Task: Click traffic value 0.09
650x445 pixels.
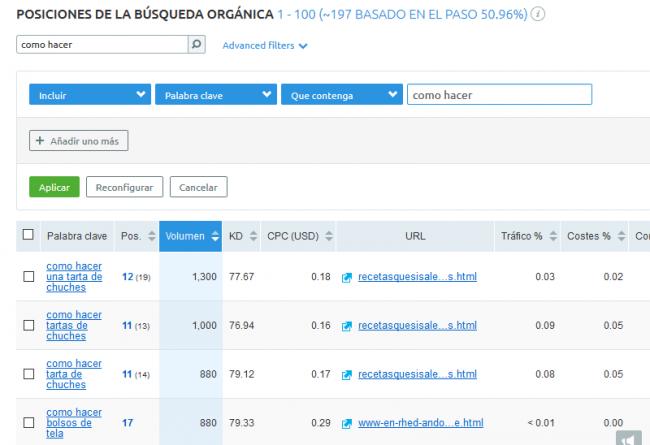Action: coord(545,326)
